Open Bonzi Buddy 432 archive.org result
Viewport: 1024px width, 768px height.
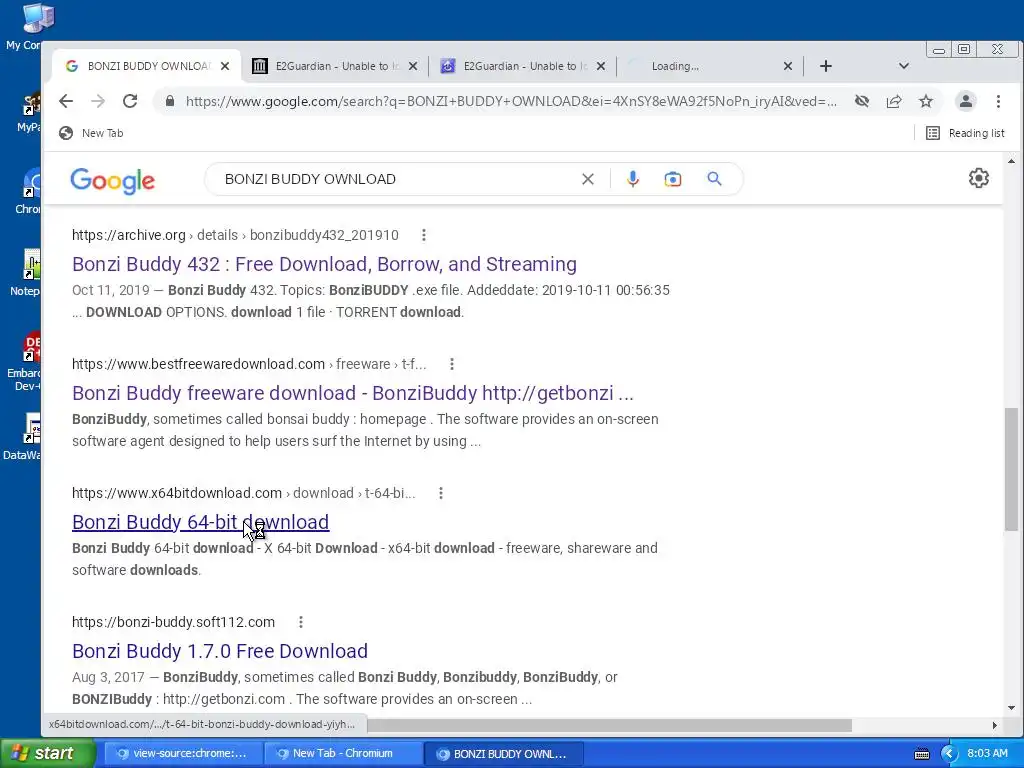[324, 264]
